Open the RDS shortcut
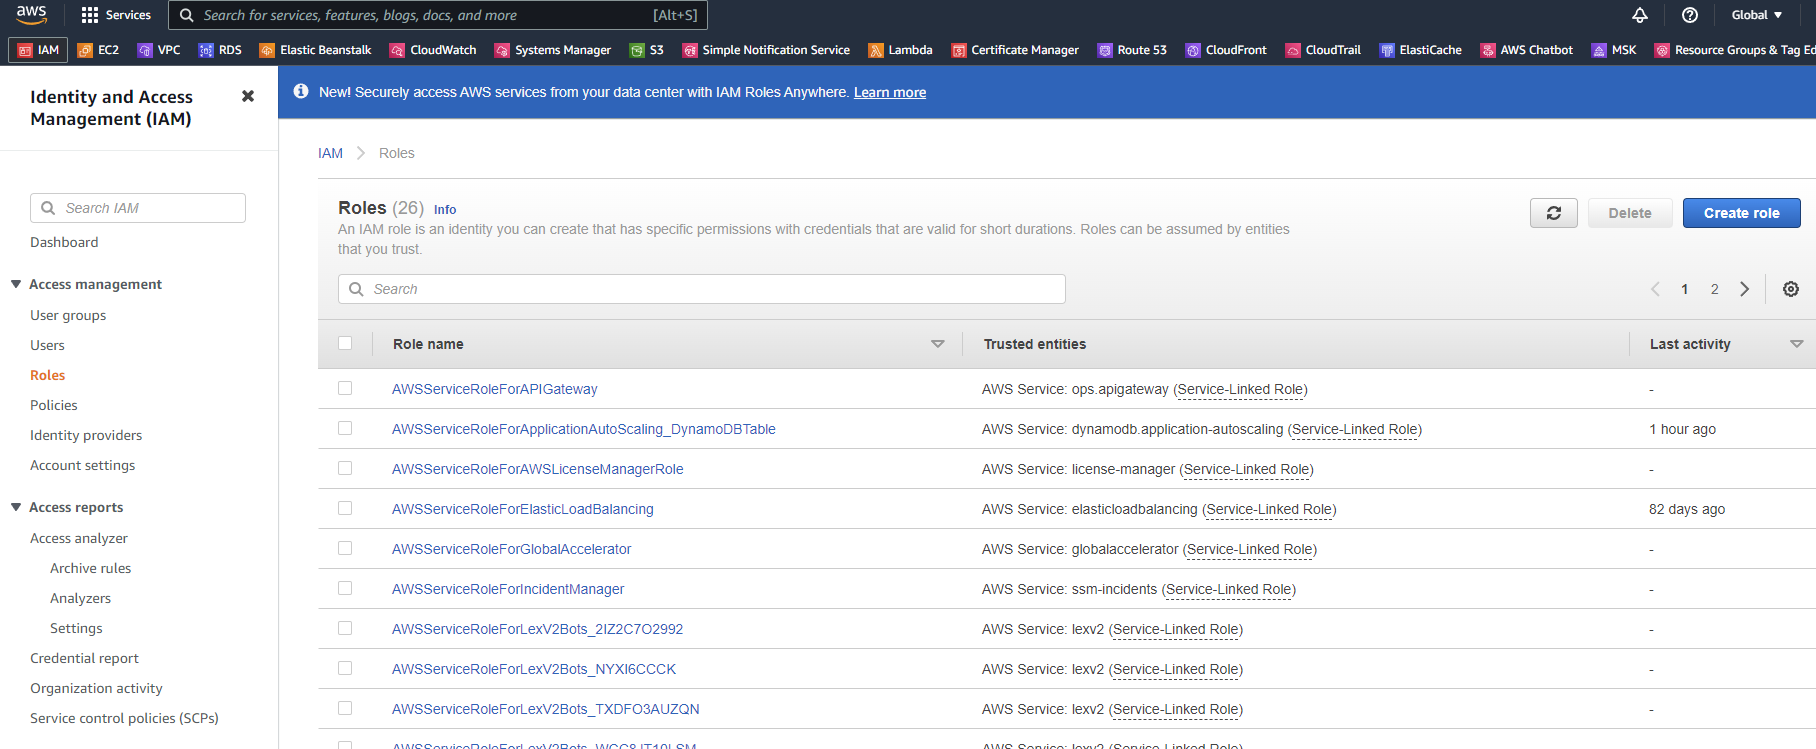 [220, 50]
